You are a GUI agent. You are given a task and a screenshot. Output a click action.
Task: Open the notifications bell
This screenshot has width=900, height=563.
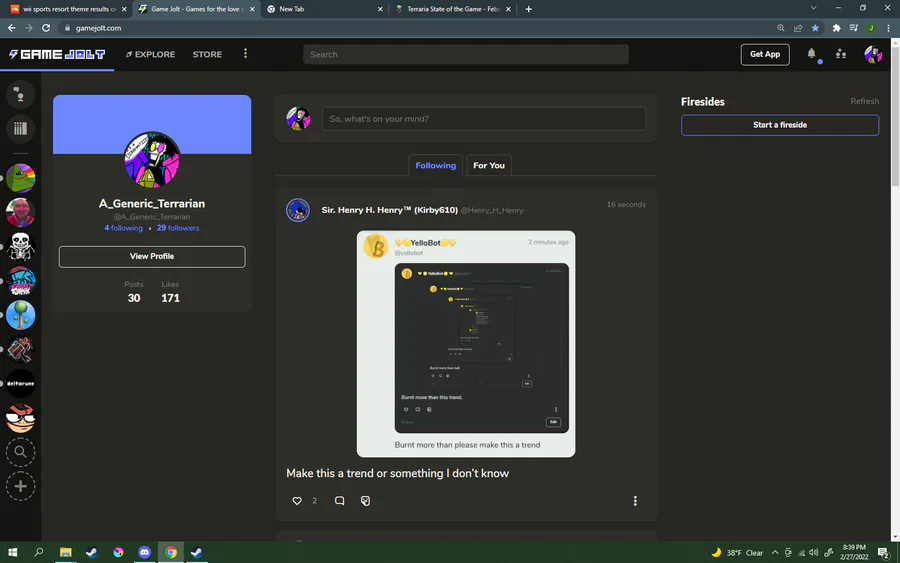pos(811,54)
